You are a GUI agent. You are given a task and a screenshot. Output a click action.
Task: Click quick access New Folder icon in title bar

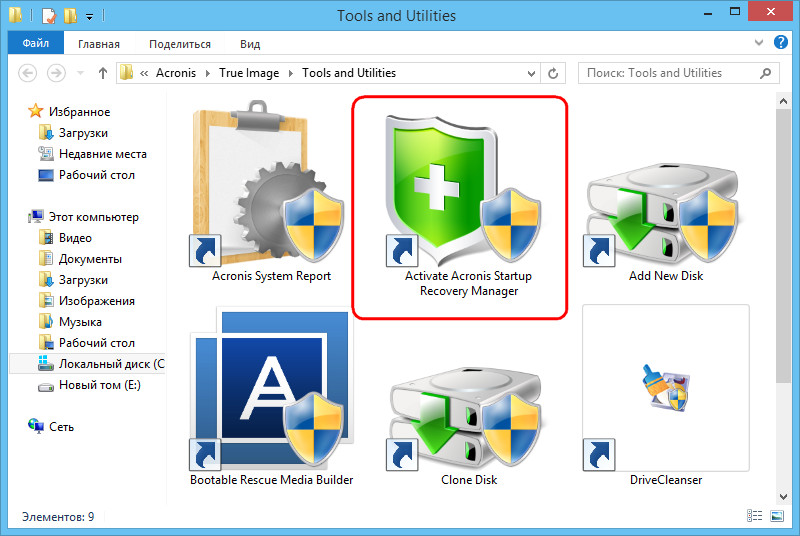[70, 16]
